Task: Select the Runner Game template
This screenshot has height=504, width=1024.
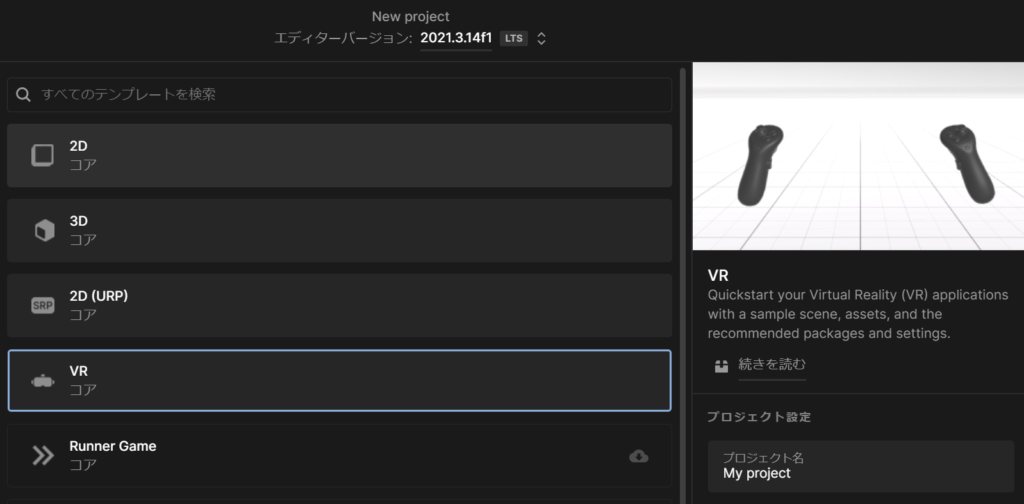Action: 340,456
